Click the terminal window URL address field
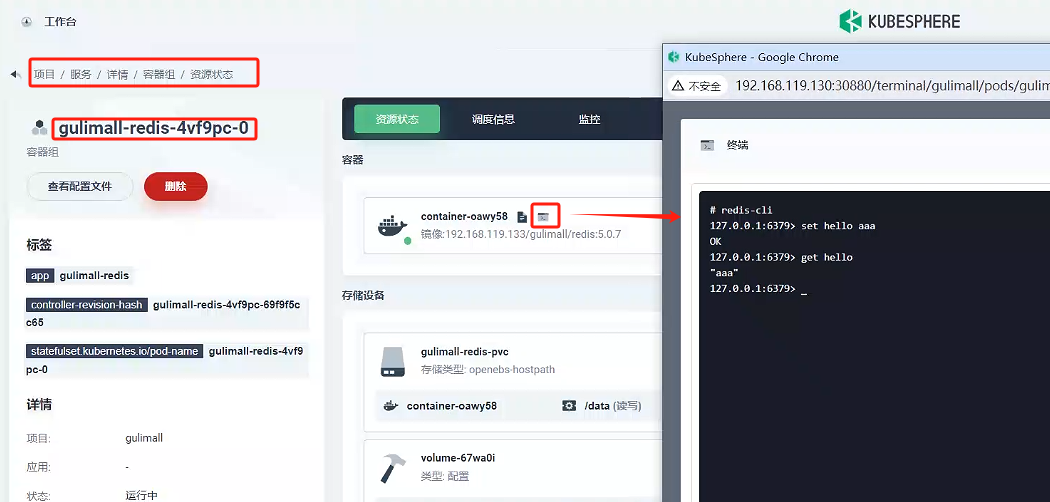 coord(892,86)
